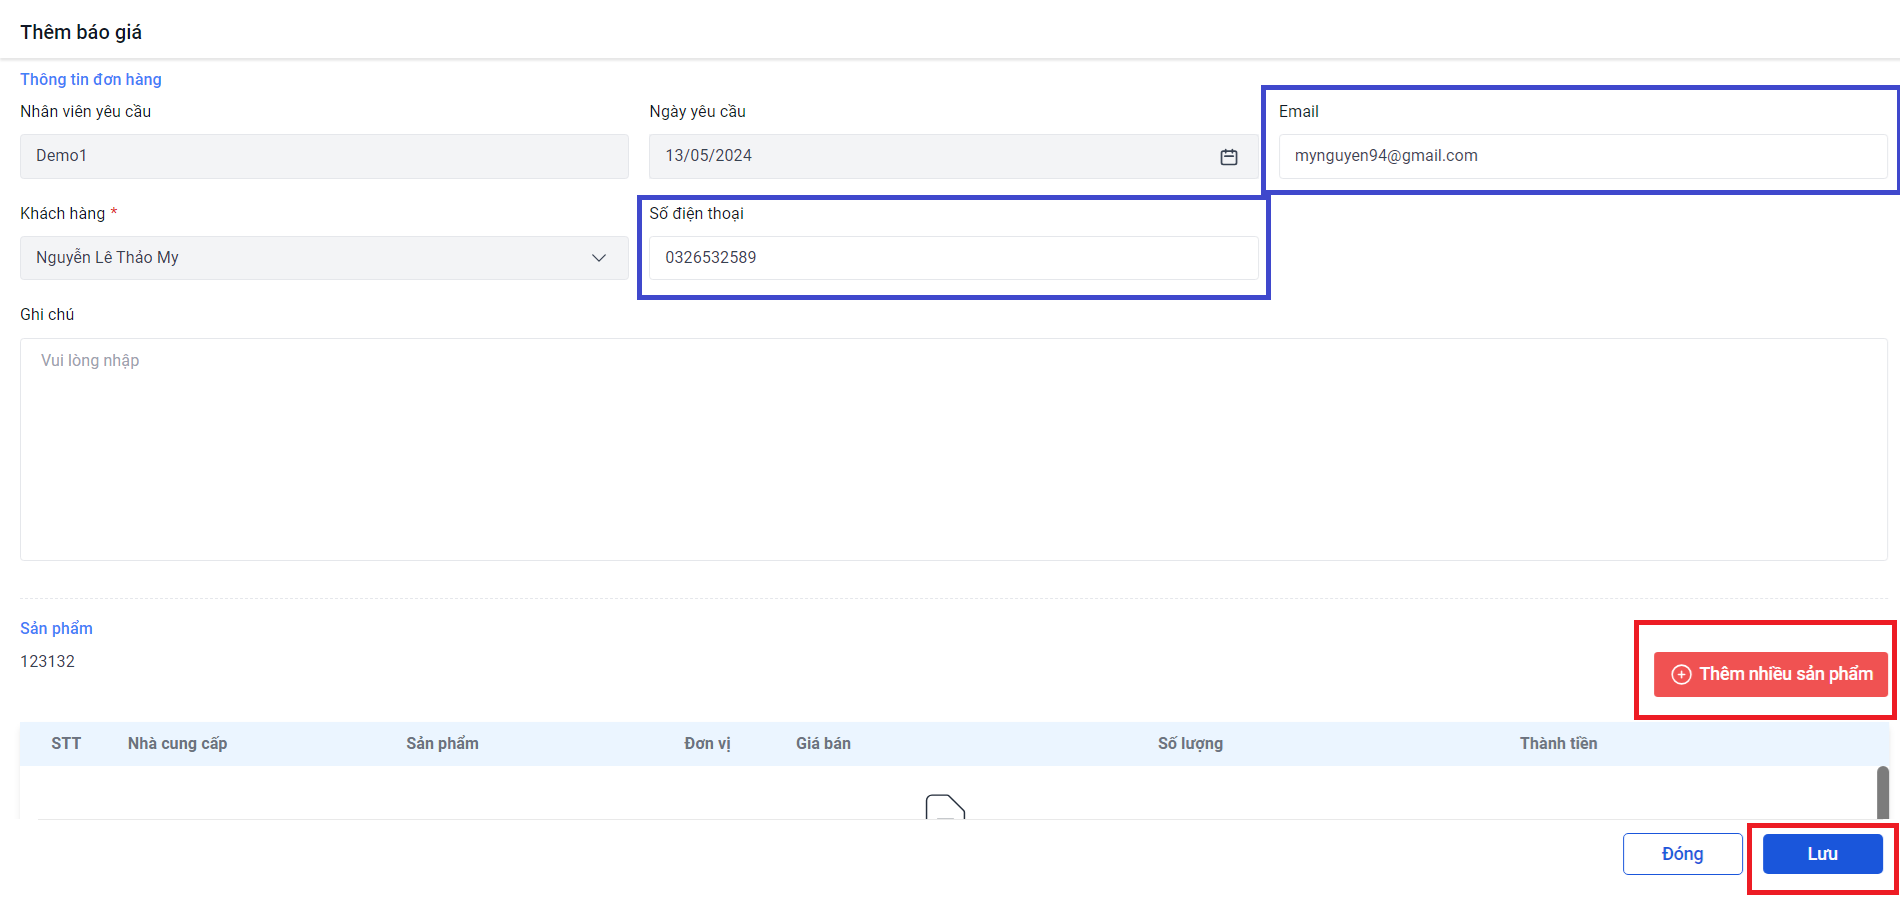Focus the Số điện thoại input
1900x899 pixels.
pos(953,258)
